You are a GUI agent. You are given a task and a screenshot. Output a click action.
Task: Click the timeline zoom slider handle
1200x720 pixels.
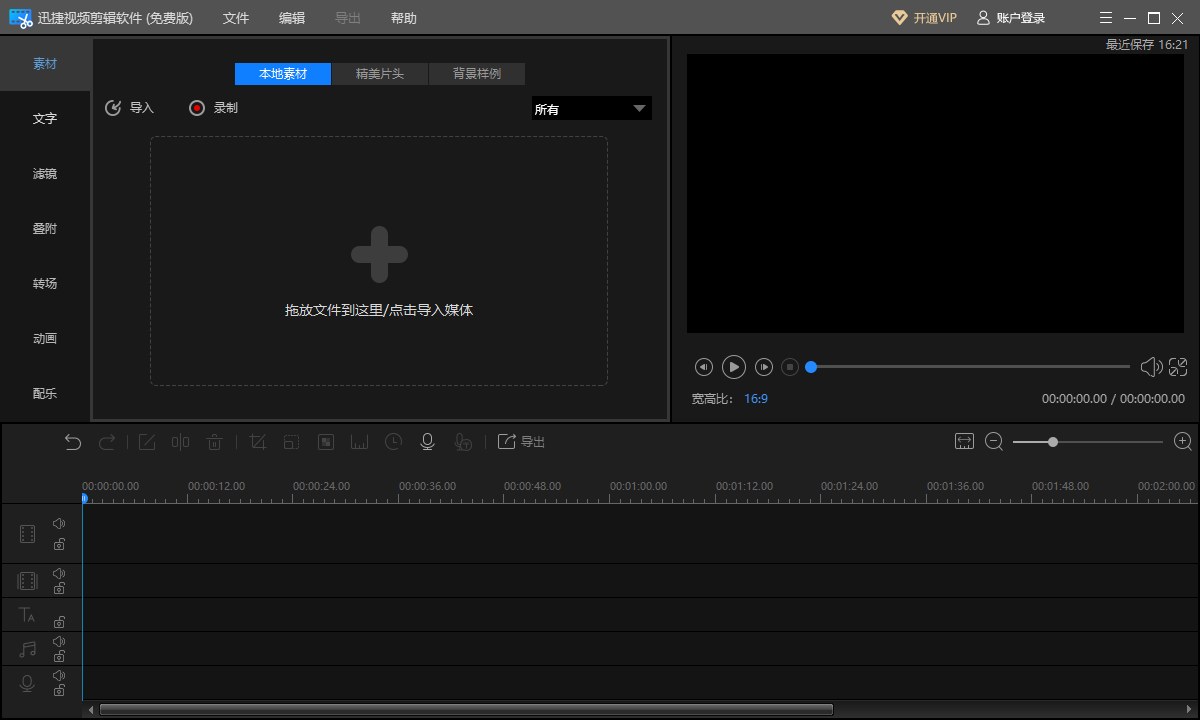[1053, 441]
